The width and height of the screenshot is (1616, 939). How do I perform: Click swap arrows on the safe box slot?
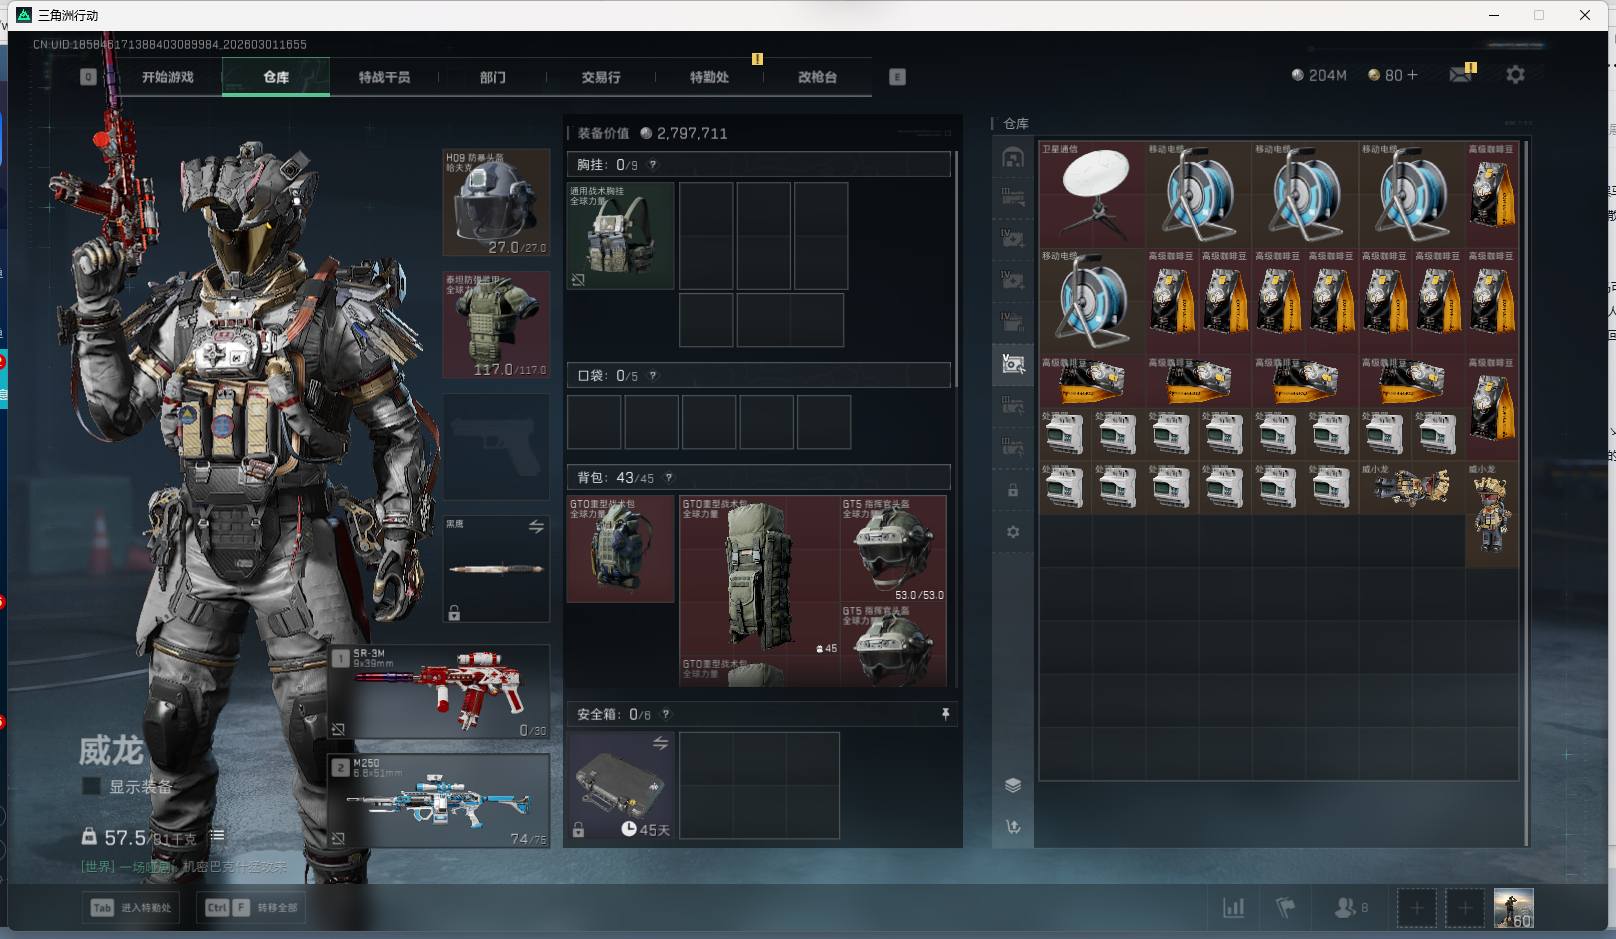point(660,743)
